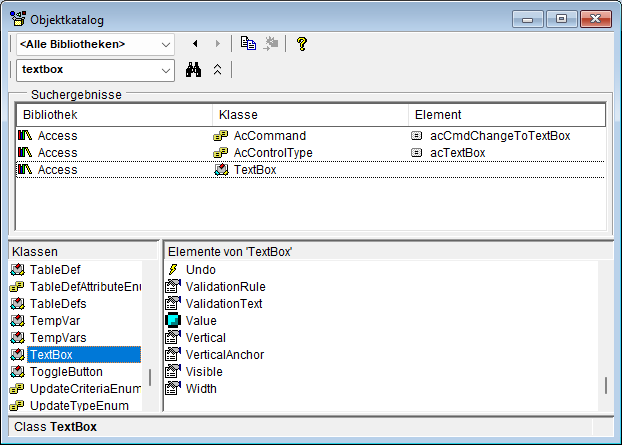Select the acTextBox element result

tap(457, 152)
